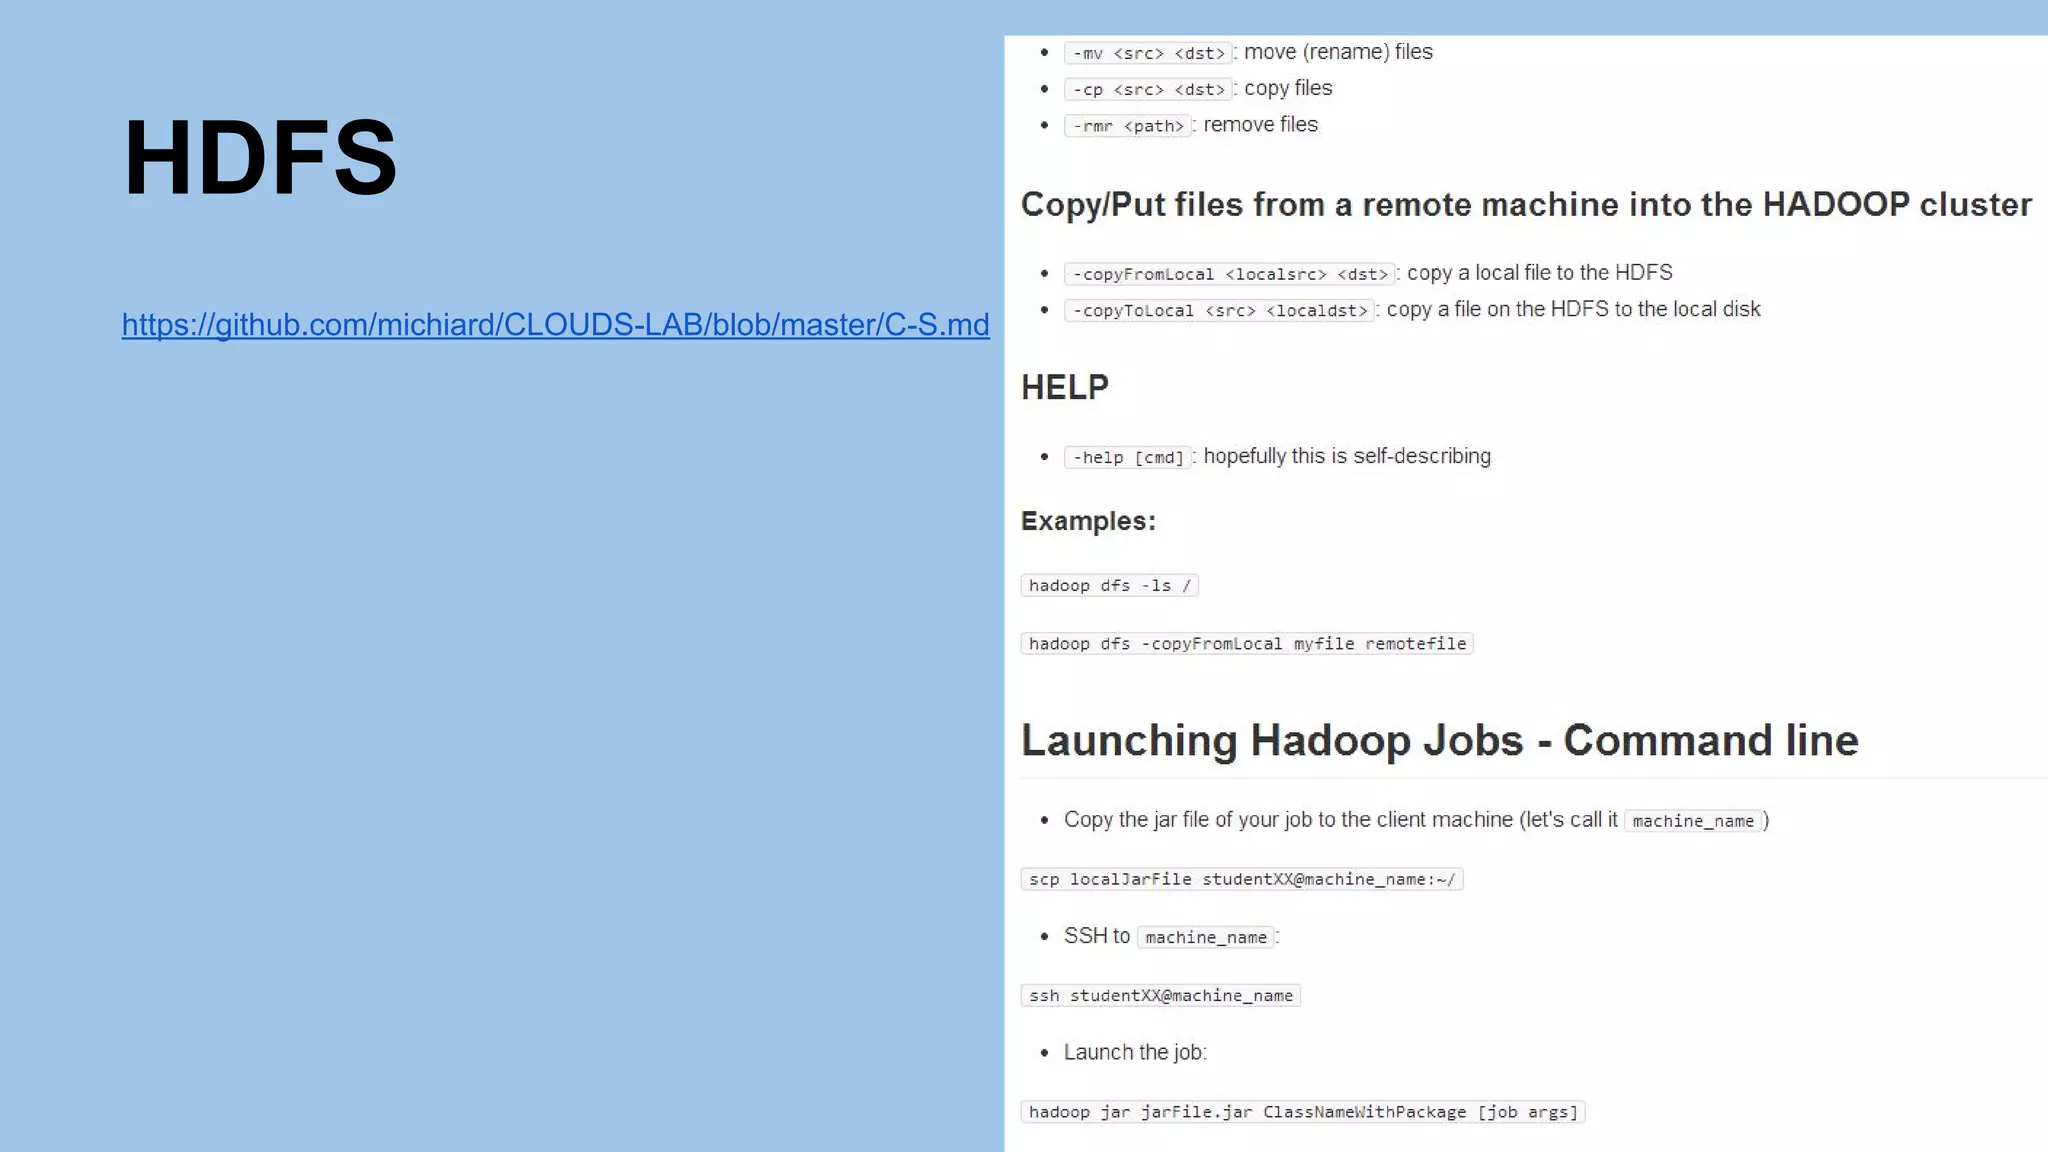Image resolution: width=2048 pixels, height=1152 pixels.
Task: Click the 'hadoop dfs -ls /' command
Action: click(x=1110, y=586)
